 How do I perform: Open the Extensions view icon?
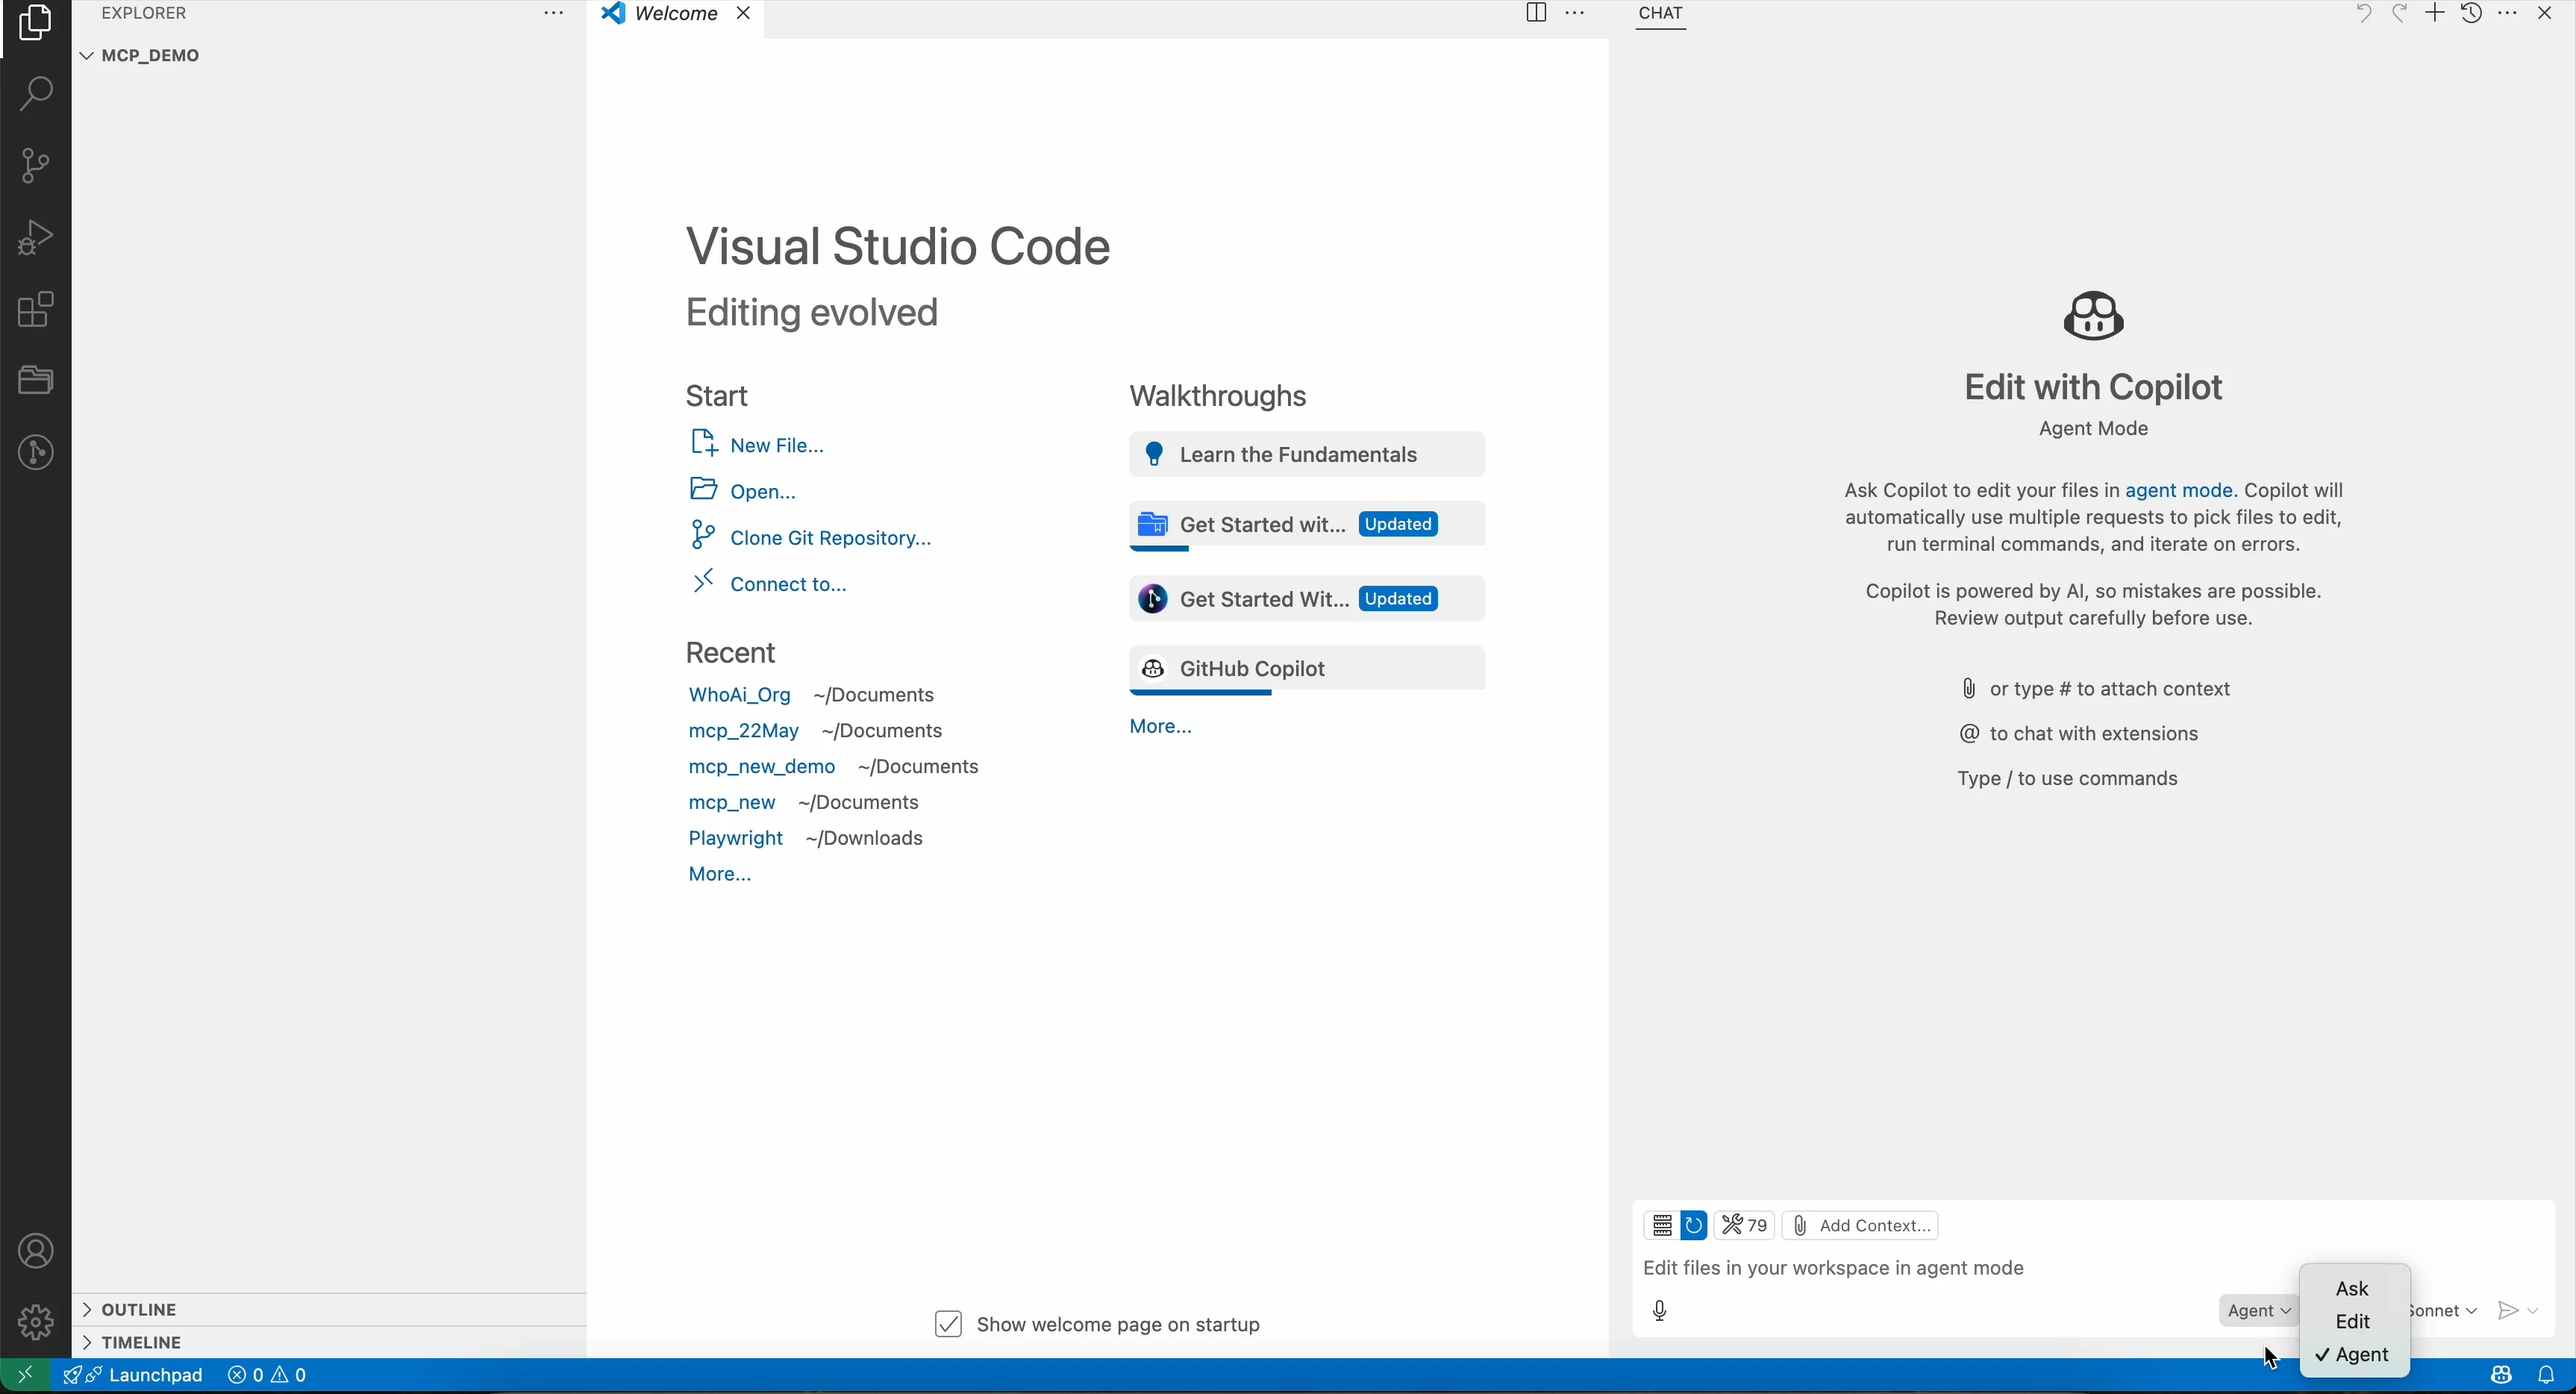pyautogui.click(x=36, y=310)
